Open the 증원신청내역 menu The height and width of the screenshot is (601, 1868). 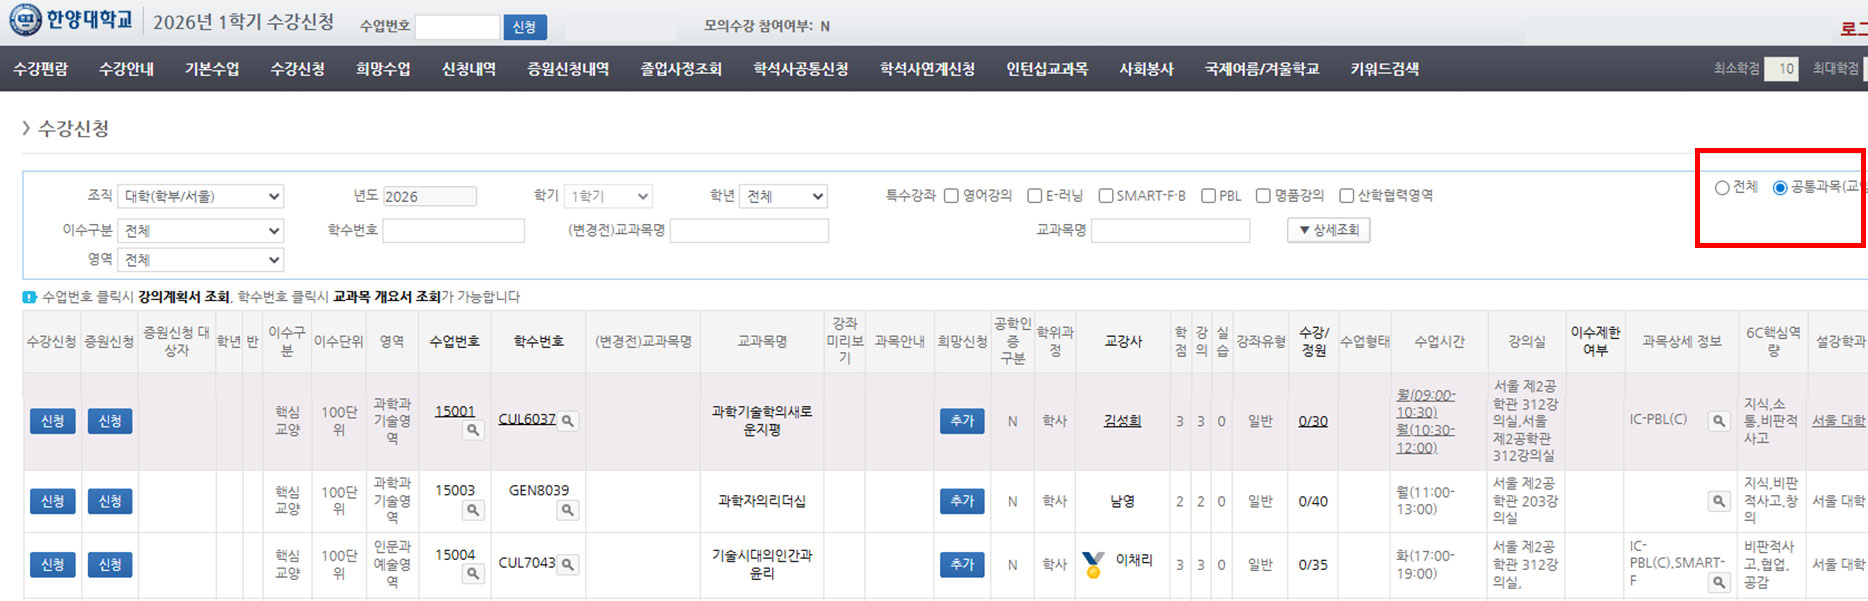click(568, 69)
